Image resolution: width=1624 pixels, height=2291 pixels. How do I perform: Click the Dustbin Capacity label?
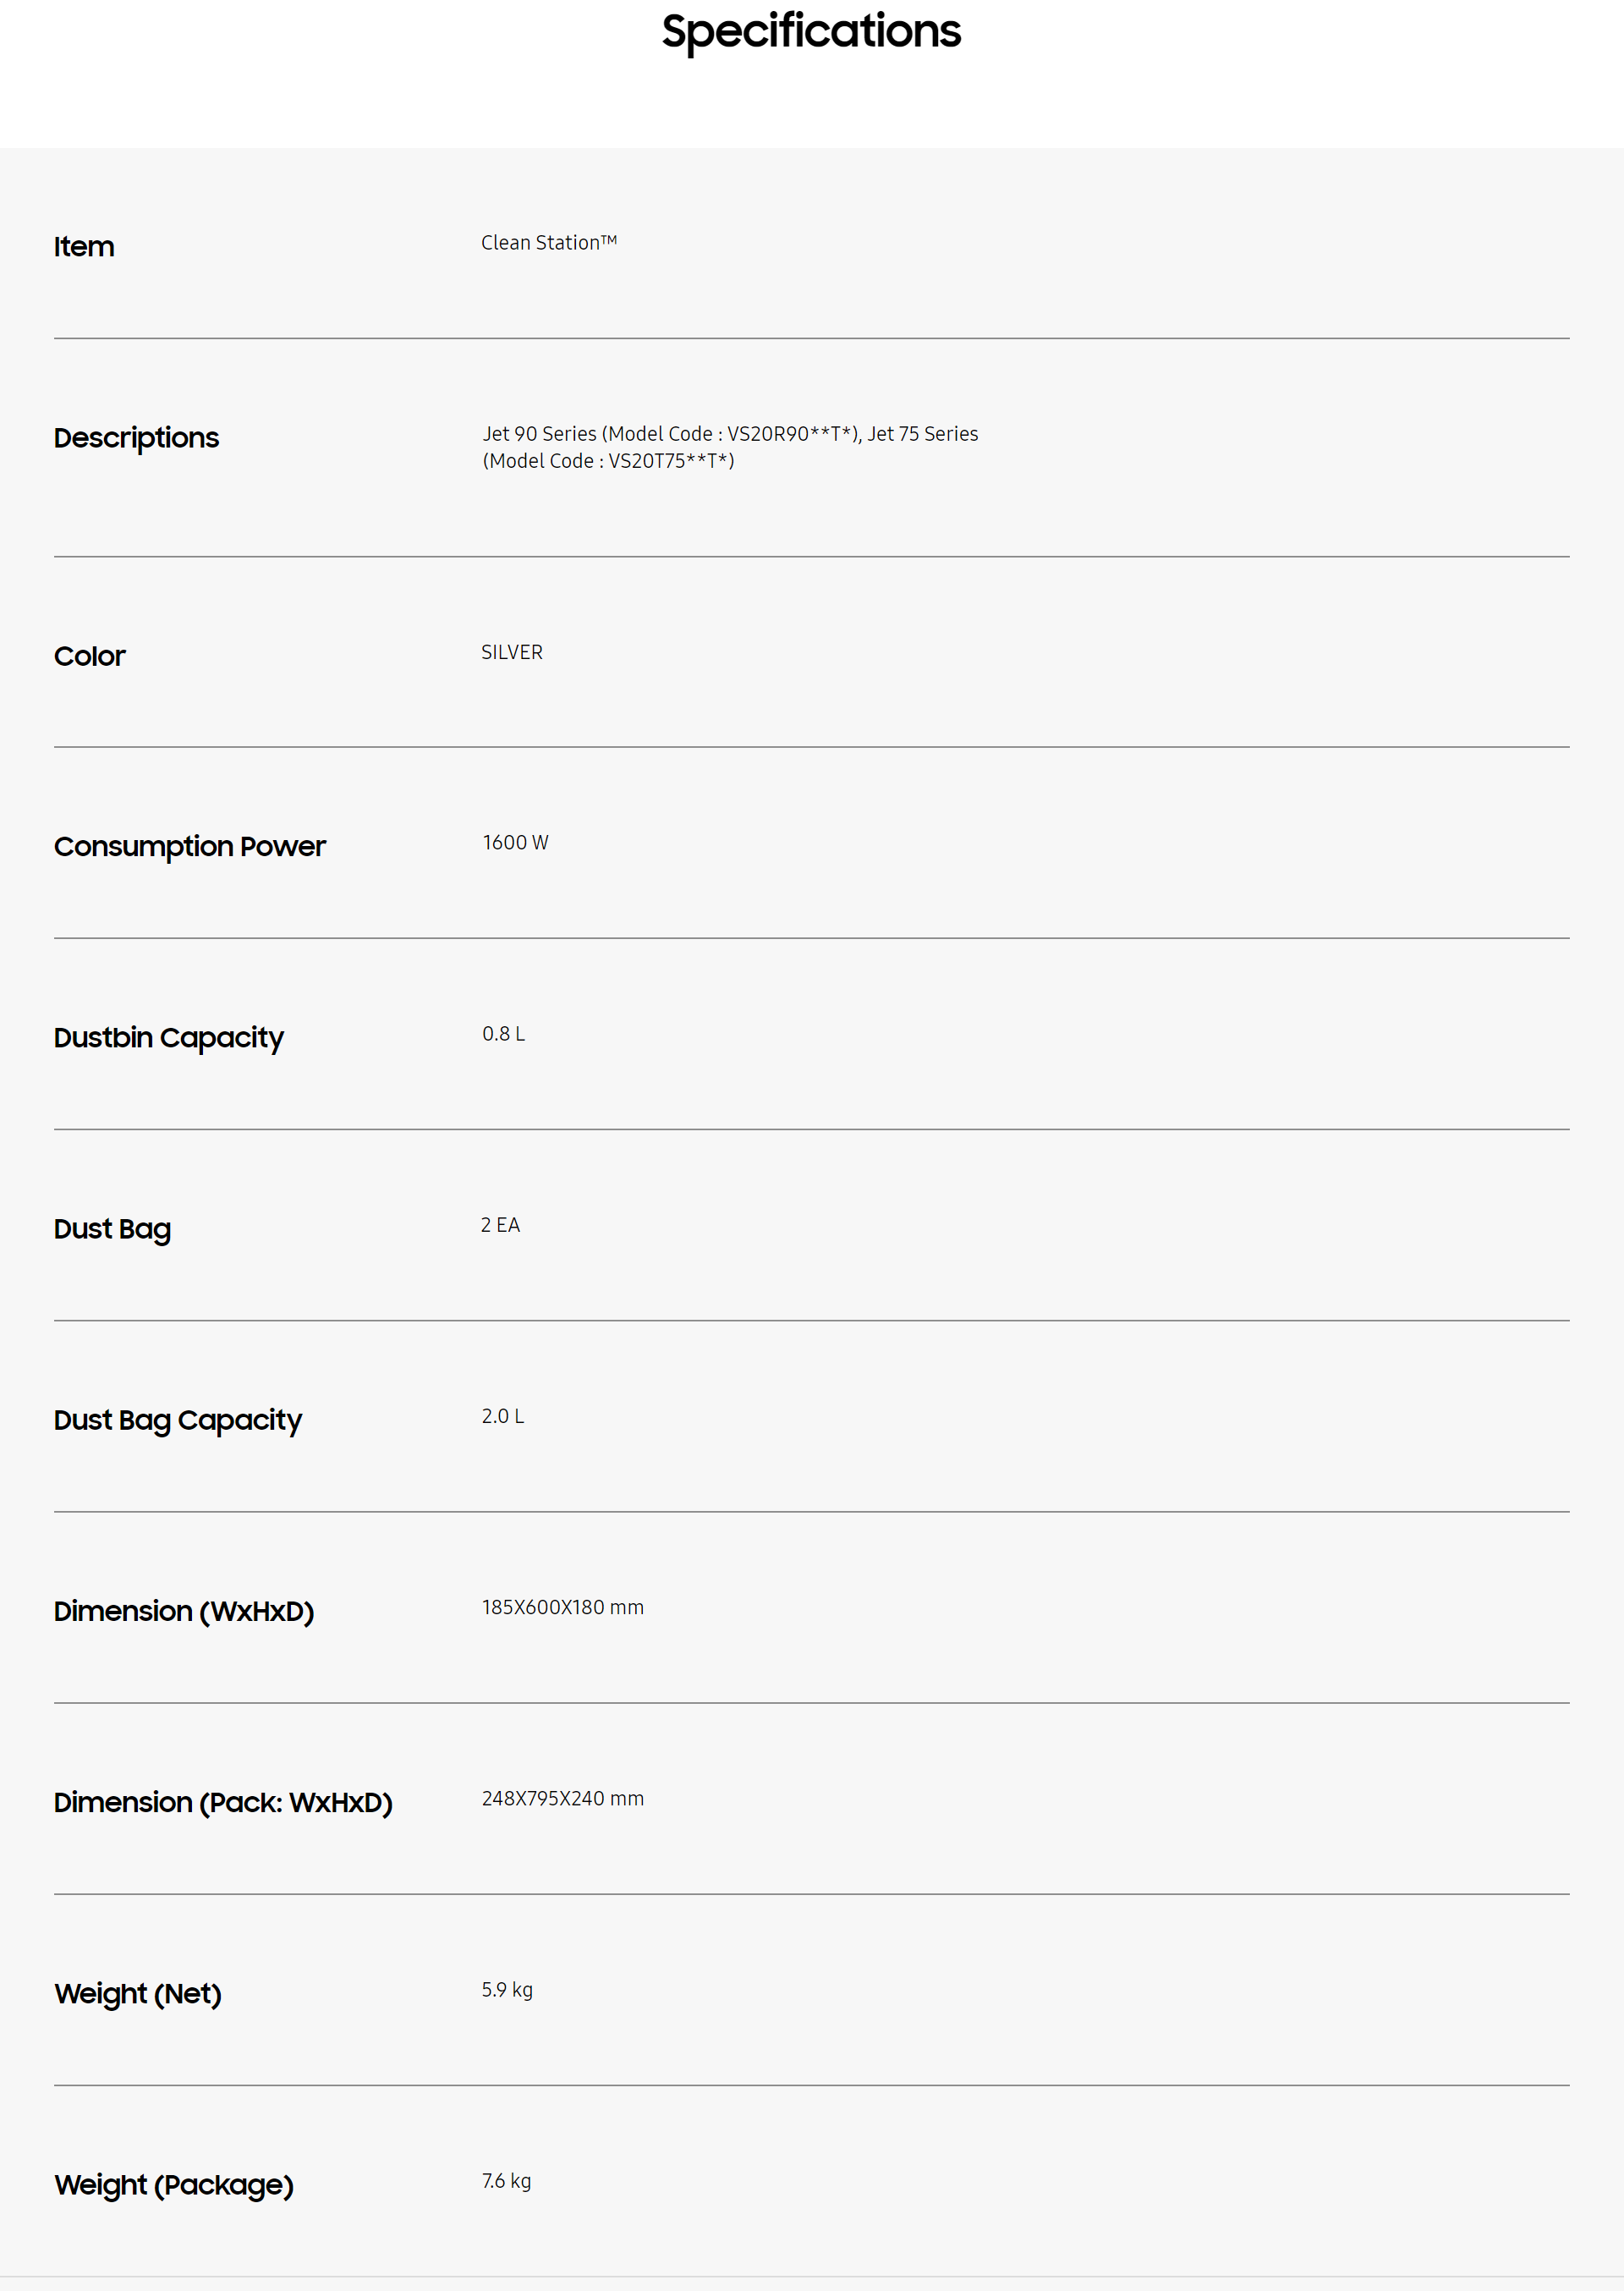pyautogui.click(x=169, y=1038)
